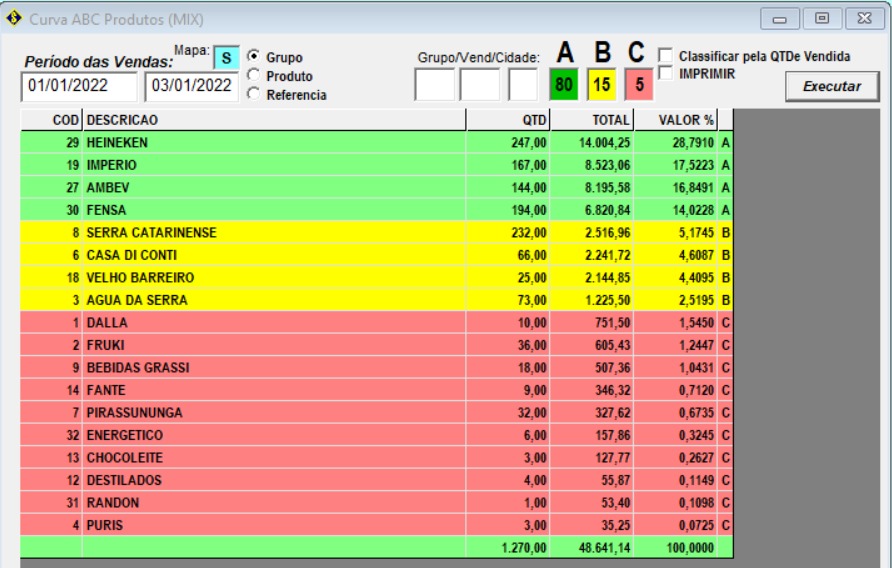
Task: Select the Grupo radio option
Action: coord(253,57)
